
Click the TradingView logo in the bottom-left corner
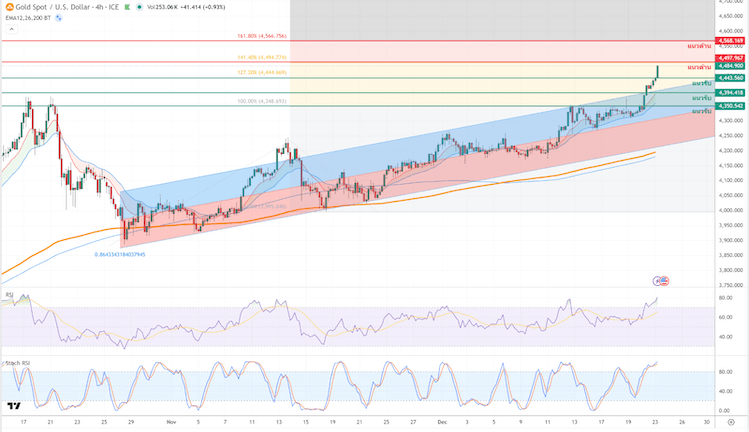[14, 406]
